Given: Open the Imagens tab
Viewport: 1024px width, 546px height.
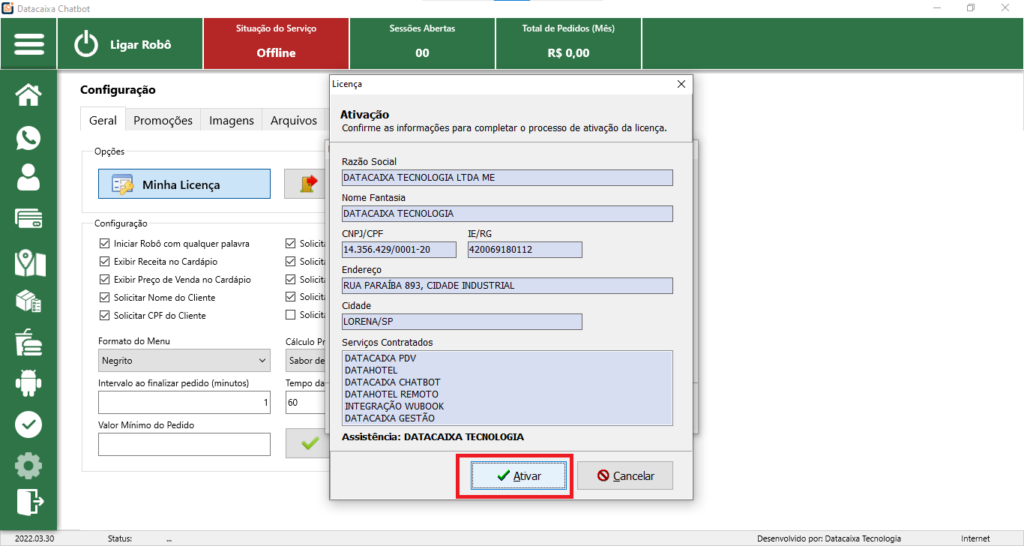Looking at the screenshot, I should point(231,120).
